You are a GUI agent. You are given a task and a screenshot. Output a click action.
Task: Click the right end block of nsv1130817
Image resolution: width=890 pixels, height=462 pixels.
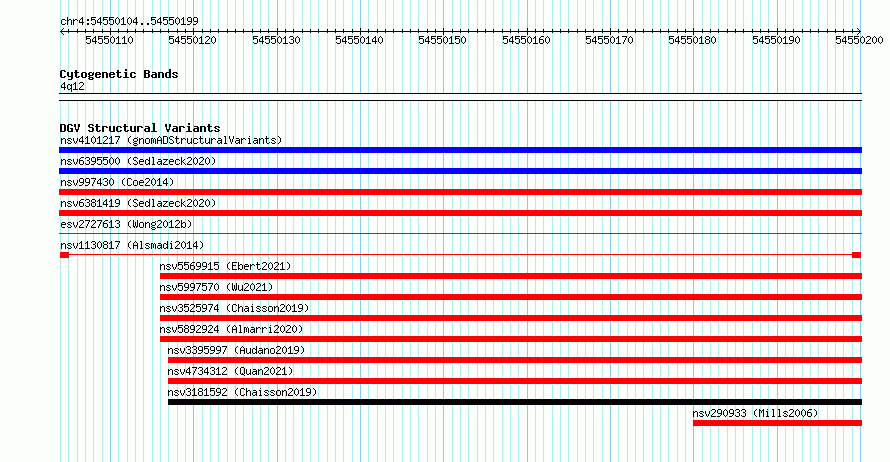pyautogui.click(x=857, y=255)
